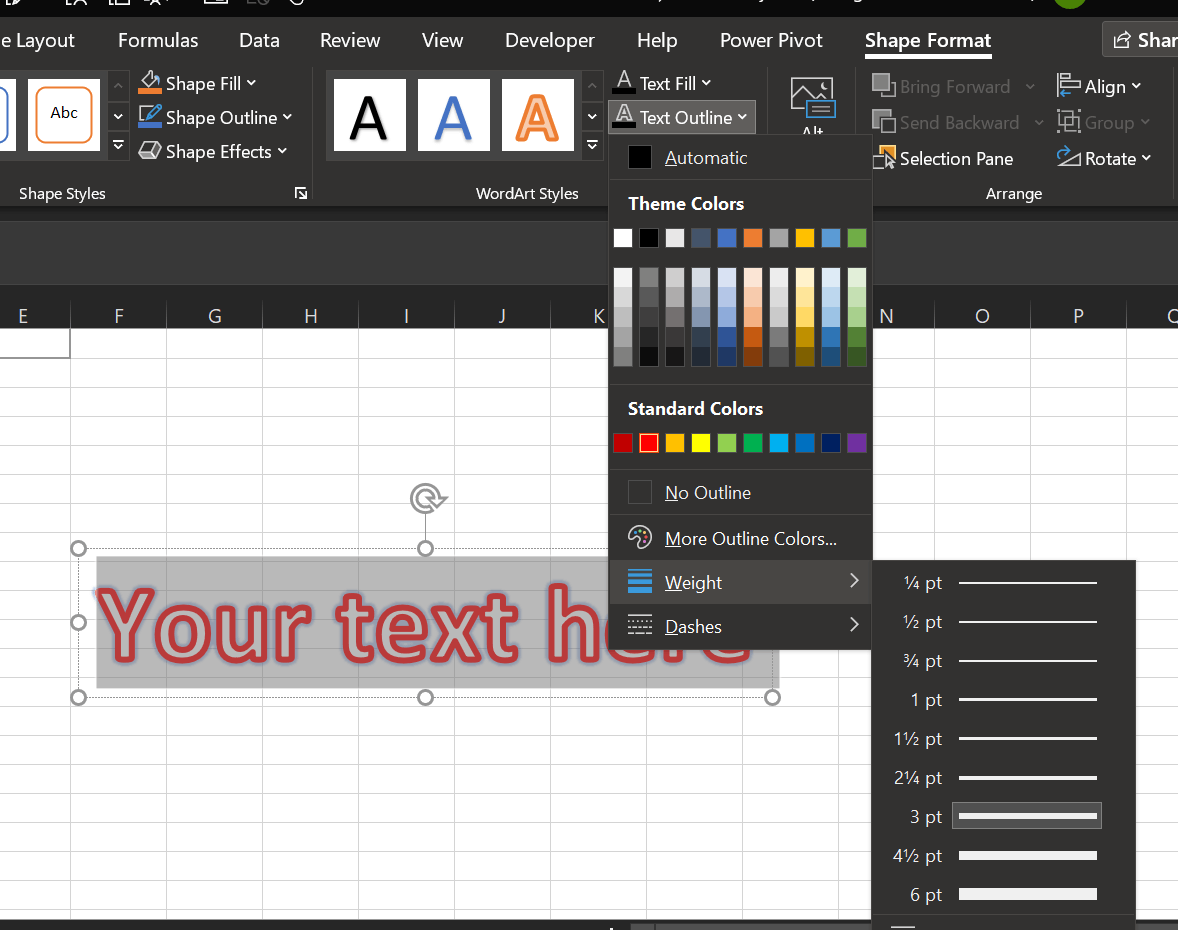This screenshot has height=930, width=1178.
Task: Open the Developer tab
Action: (550, 41)
